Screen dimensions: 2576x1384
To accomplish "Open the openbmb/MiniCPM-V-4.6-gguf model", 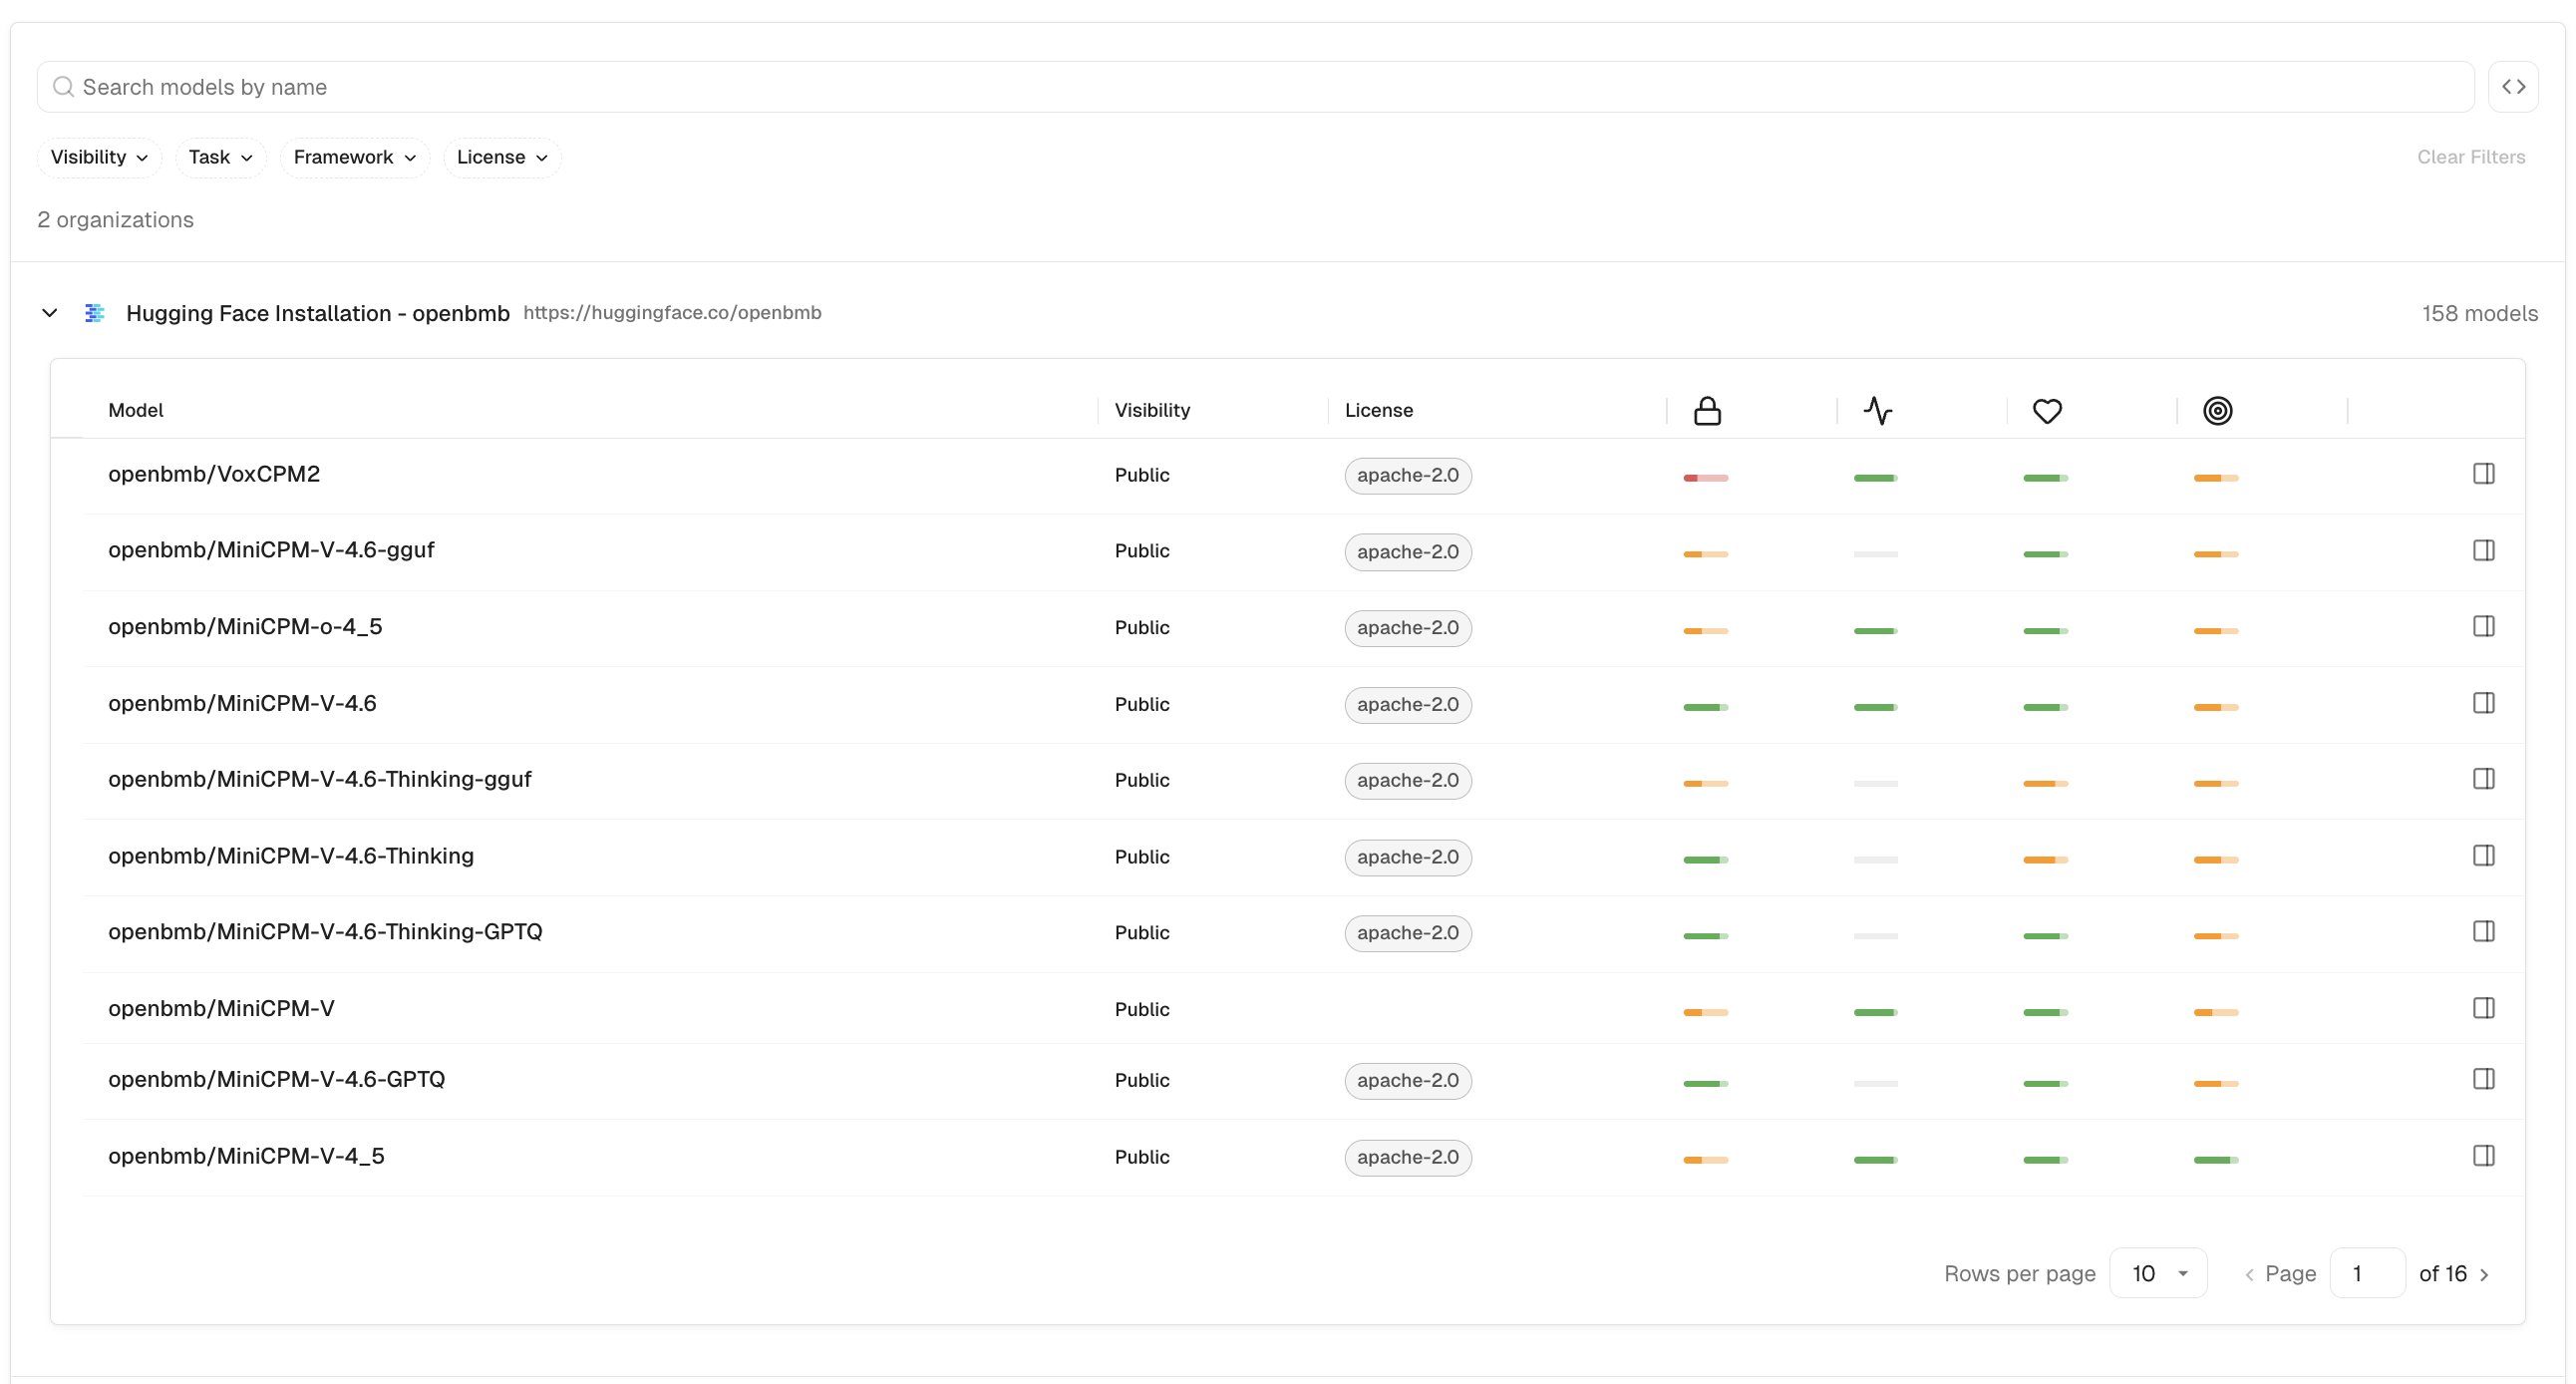I will point(271,550).
